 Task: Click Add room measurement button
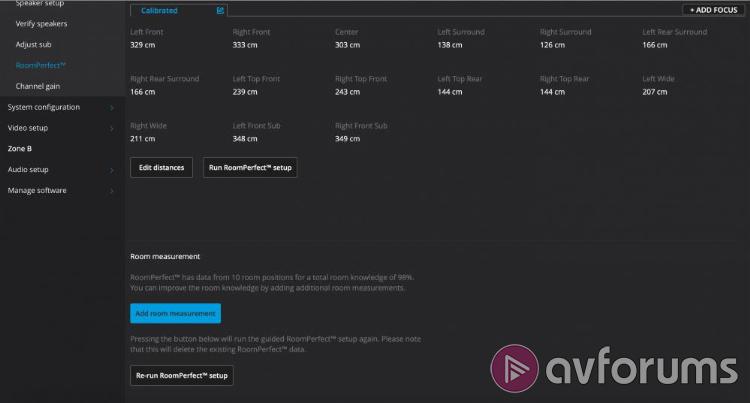click(176, 313)
